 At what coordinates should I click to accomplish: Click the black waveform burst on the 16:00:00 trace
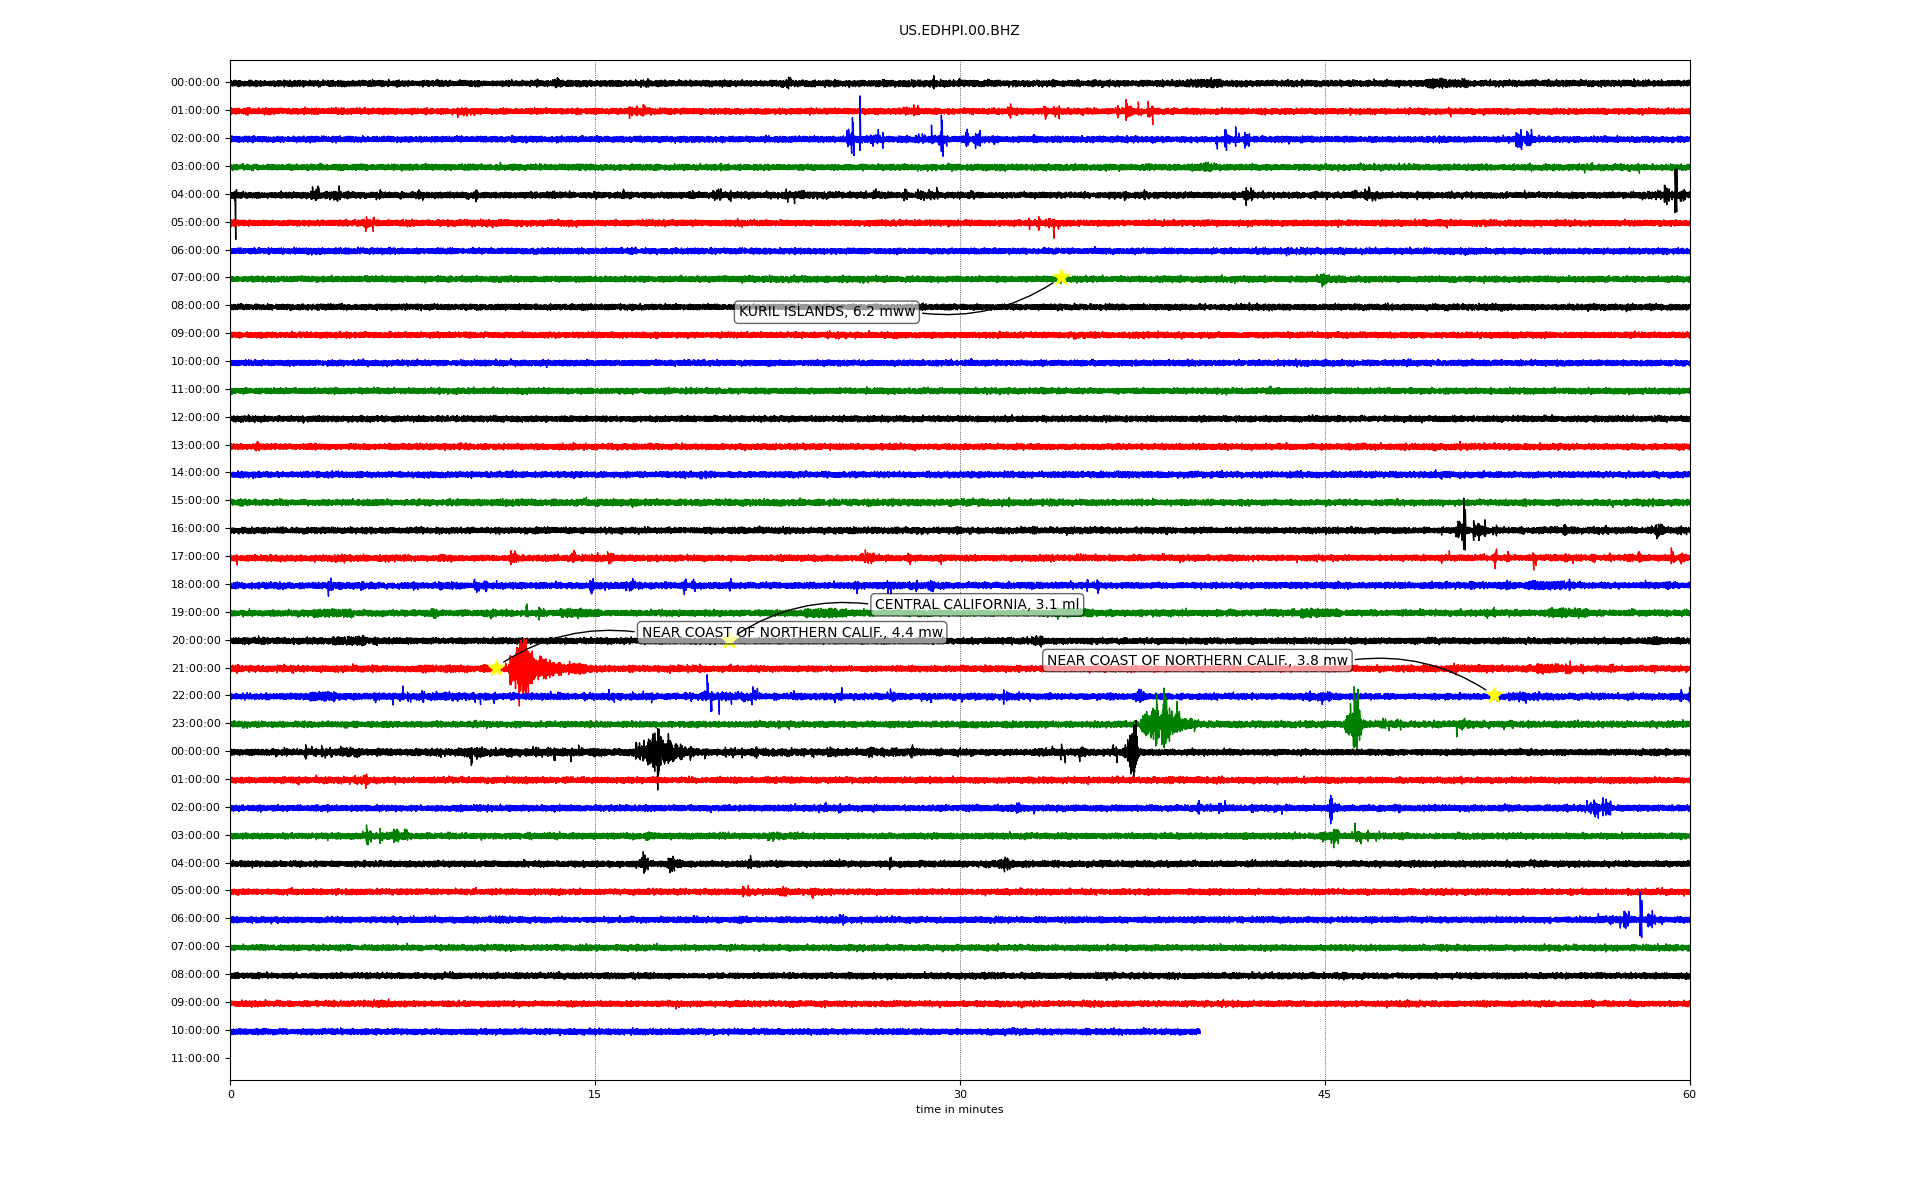point(1464,527)
